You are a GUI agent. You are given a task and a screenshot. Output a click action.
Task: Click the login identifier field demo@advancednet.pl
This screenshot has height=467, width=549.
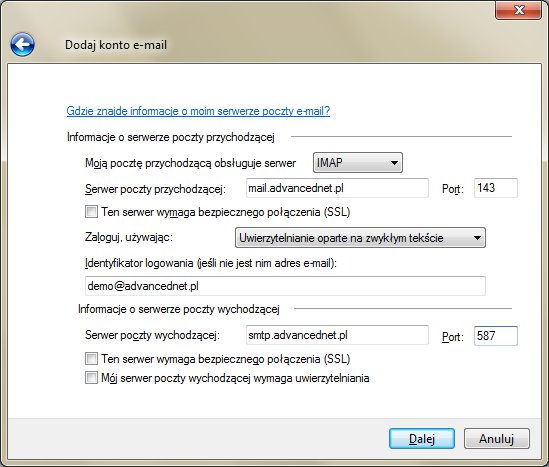[x=285, y=286]
